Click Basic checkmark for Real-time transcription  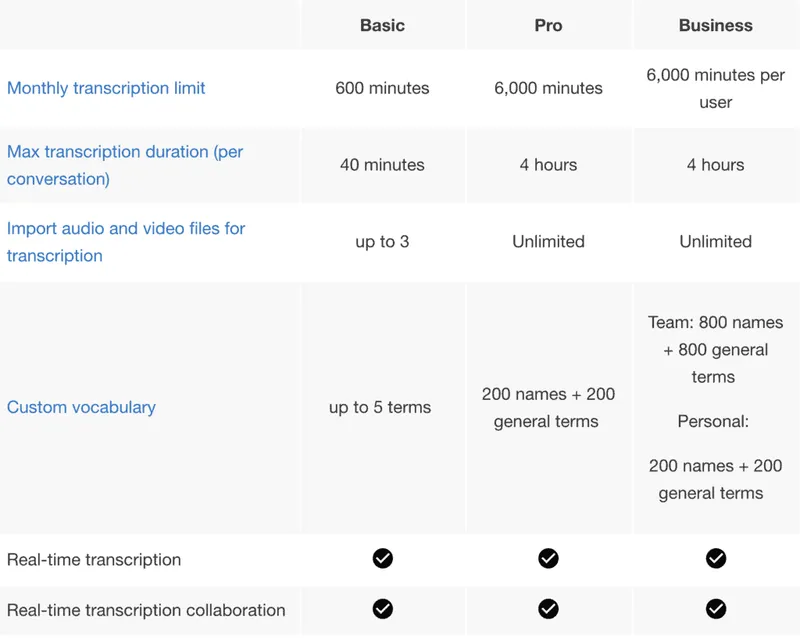383,558
